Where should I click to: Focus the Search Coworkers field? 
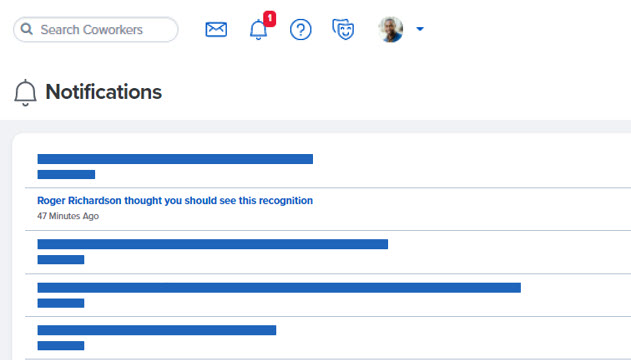[96, 29]
